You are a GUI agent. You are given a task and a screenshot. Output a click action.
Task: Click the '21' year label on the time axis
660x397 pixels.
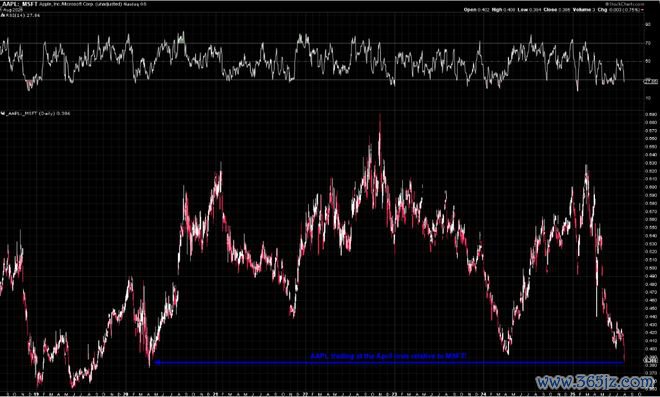[216, 394]
